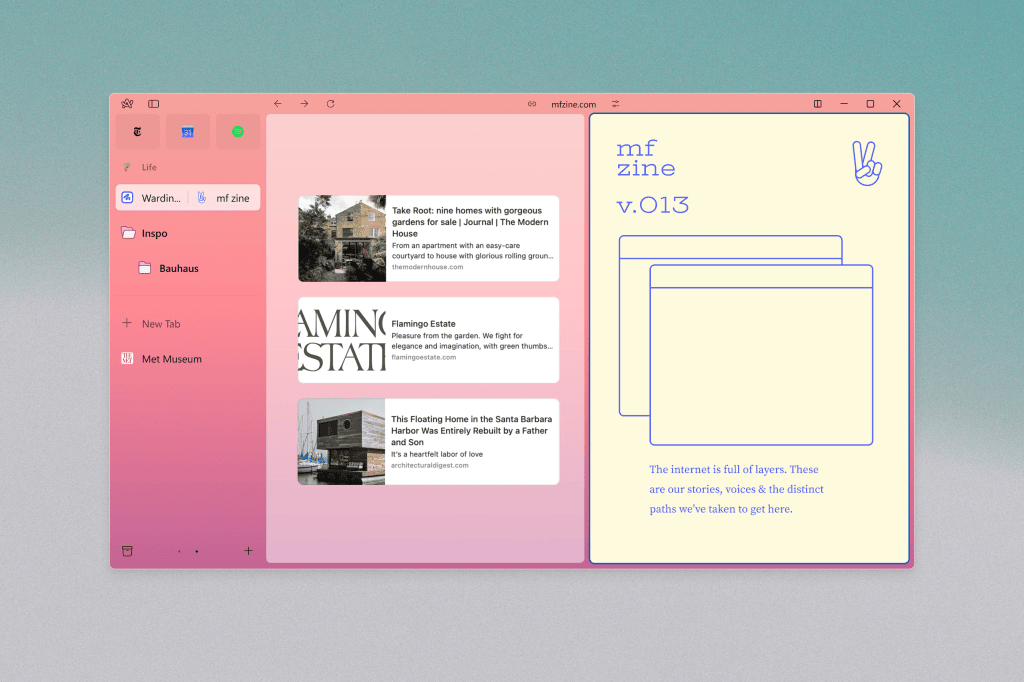
Task: Expand the Bauhaus subfolder
Action: click(178, 268)
